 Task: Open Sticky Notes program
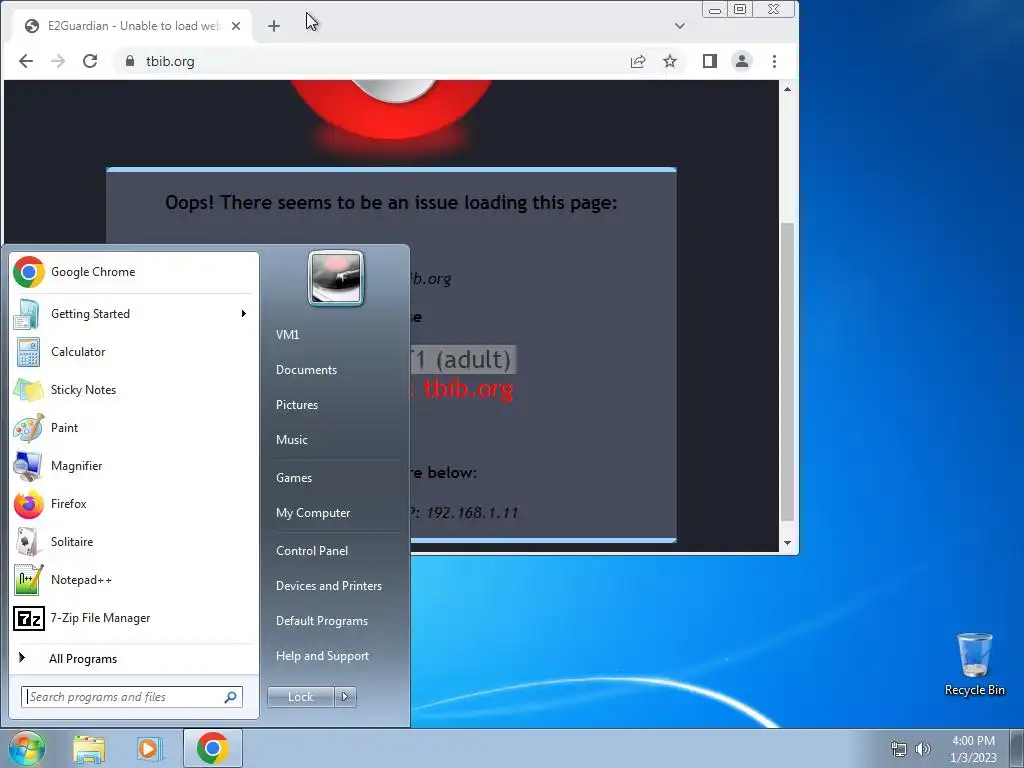click(x=134, y=390)
